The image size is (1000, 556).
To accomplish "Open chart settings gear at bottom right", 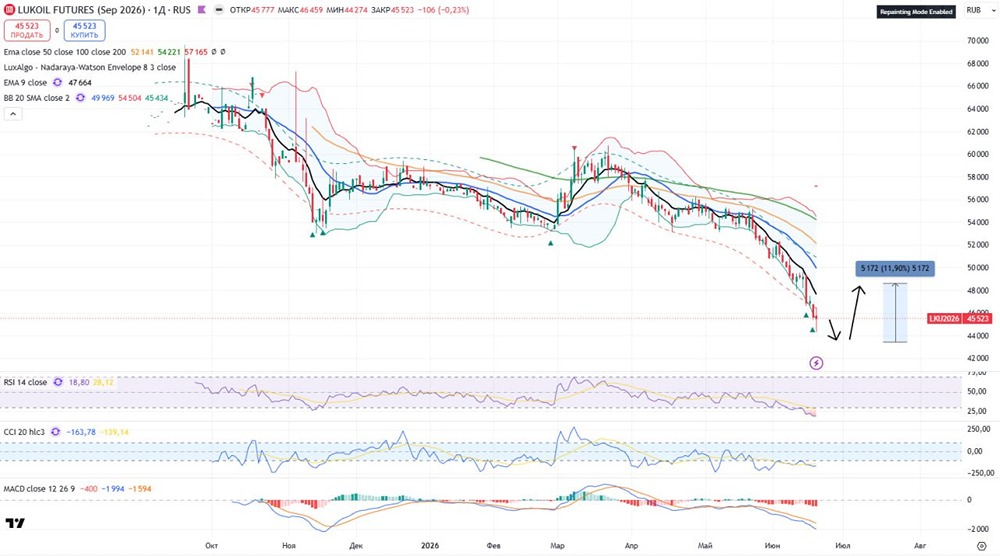I will click(x=982, y=546).
